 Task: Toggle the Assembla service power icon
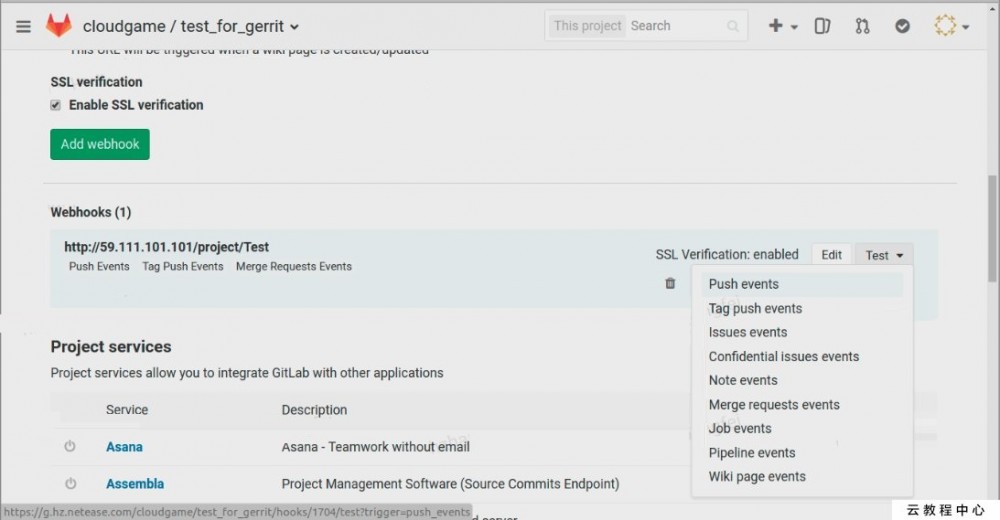[x=70, y=484]
